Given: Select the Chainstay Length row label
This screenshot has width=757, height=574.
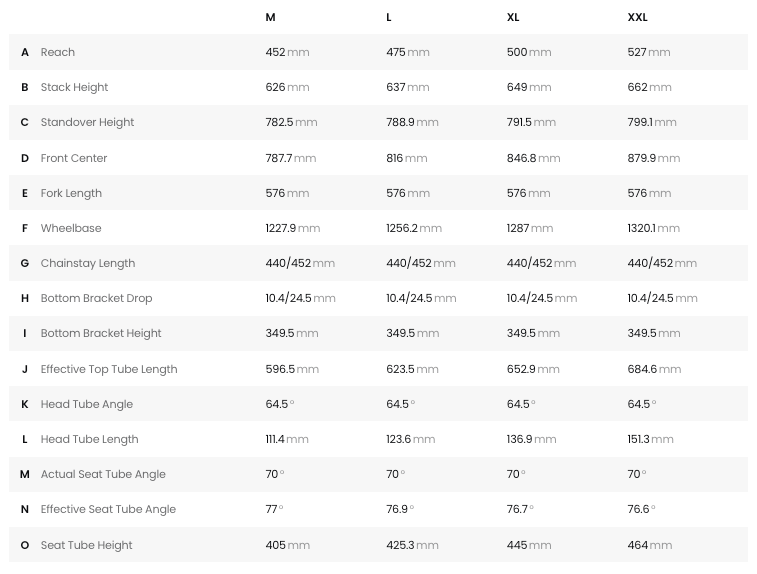Looking at the screenshot, I should 88,263.
